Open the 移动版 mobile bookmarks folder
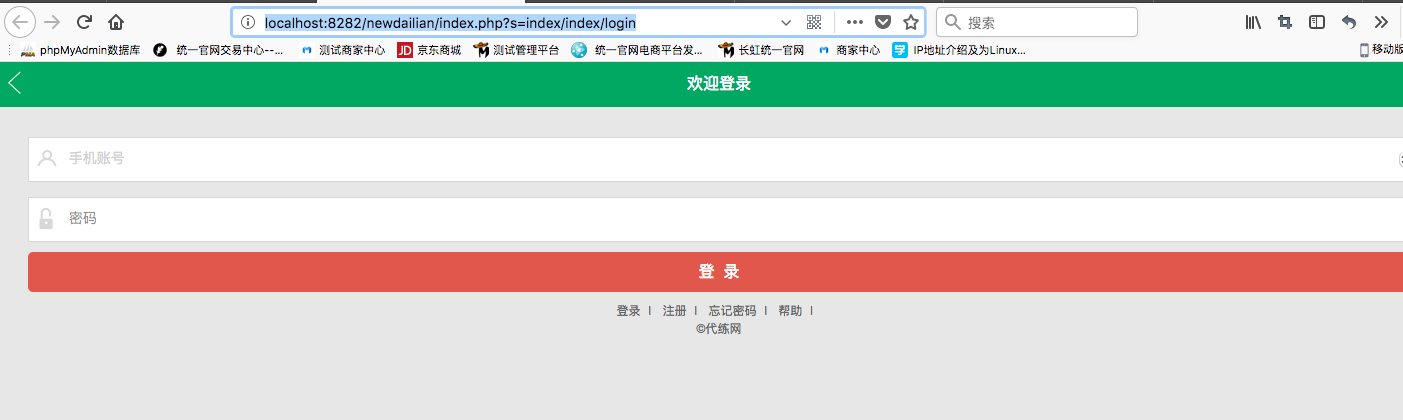The height and width of the screenshot is (420, 1403). (1381, 49)
